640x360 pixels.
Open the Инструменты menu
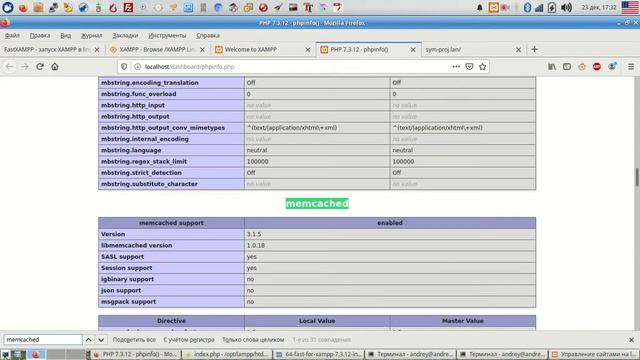167,36
